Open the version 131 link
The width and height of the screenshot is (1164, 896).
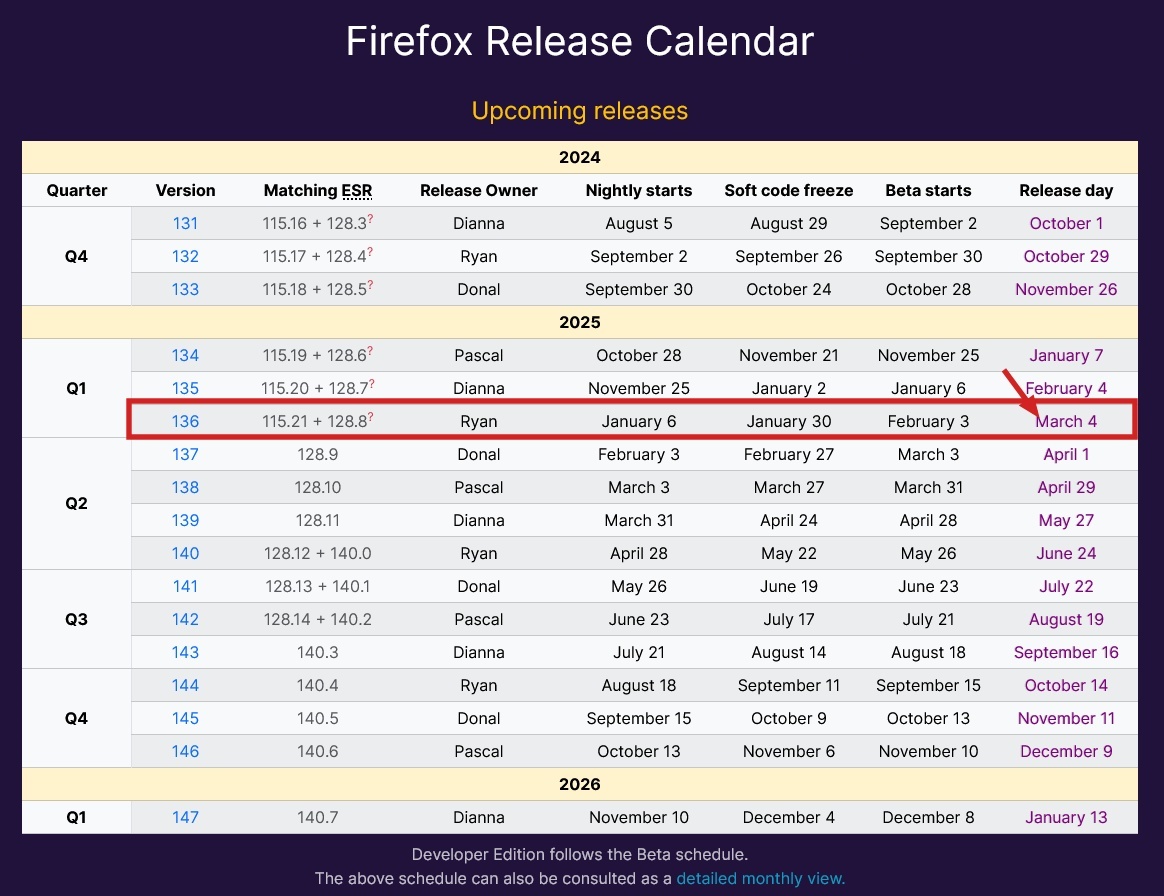pos(185,223)
